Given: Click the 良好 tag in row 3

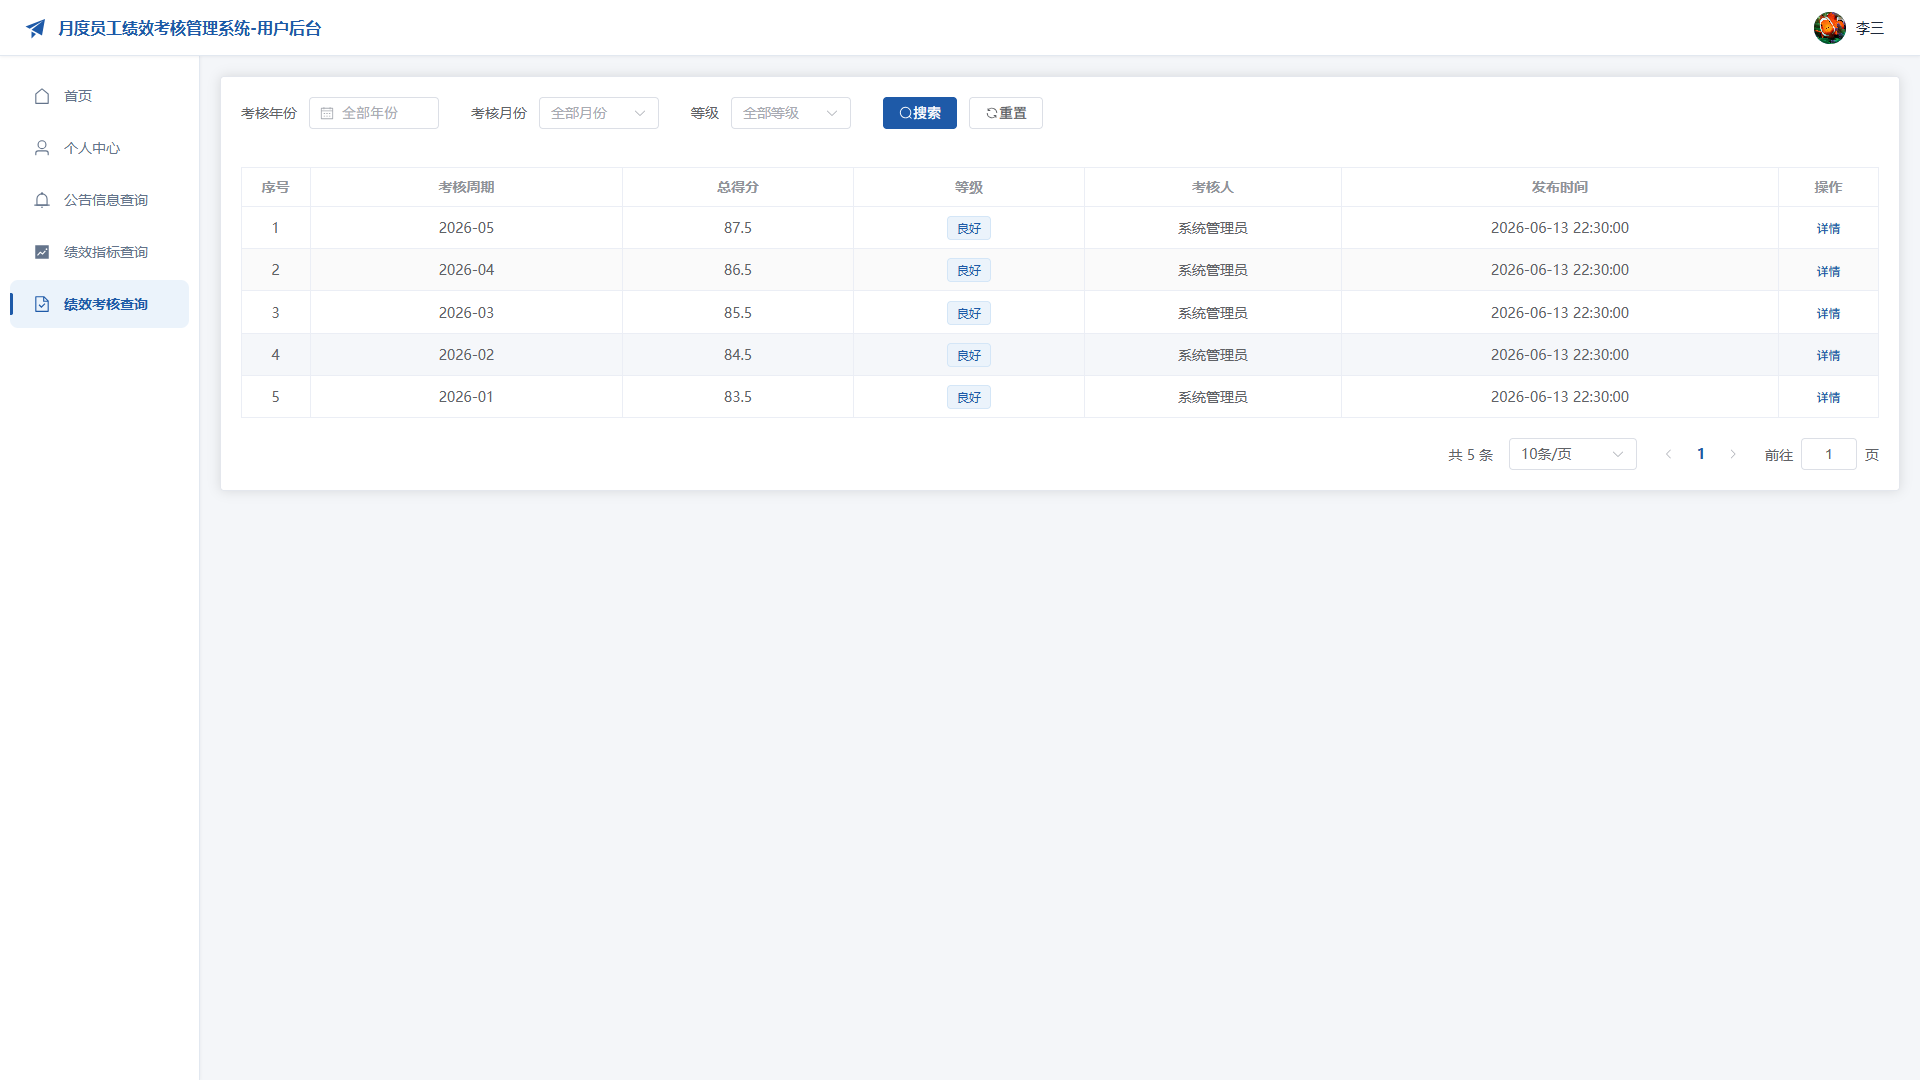Looking at the screenshot, I should coord(969,313).
